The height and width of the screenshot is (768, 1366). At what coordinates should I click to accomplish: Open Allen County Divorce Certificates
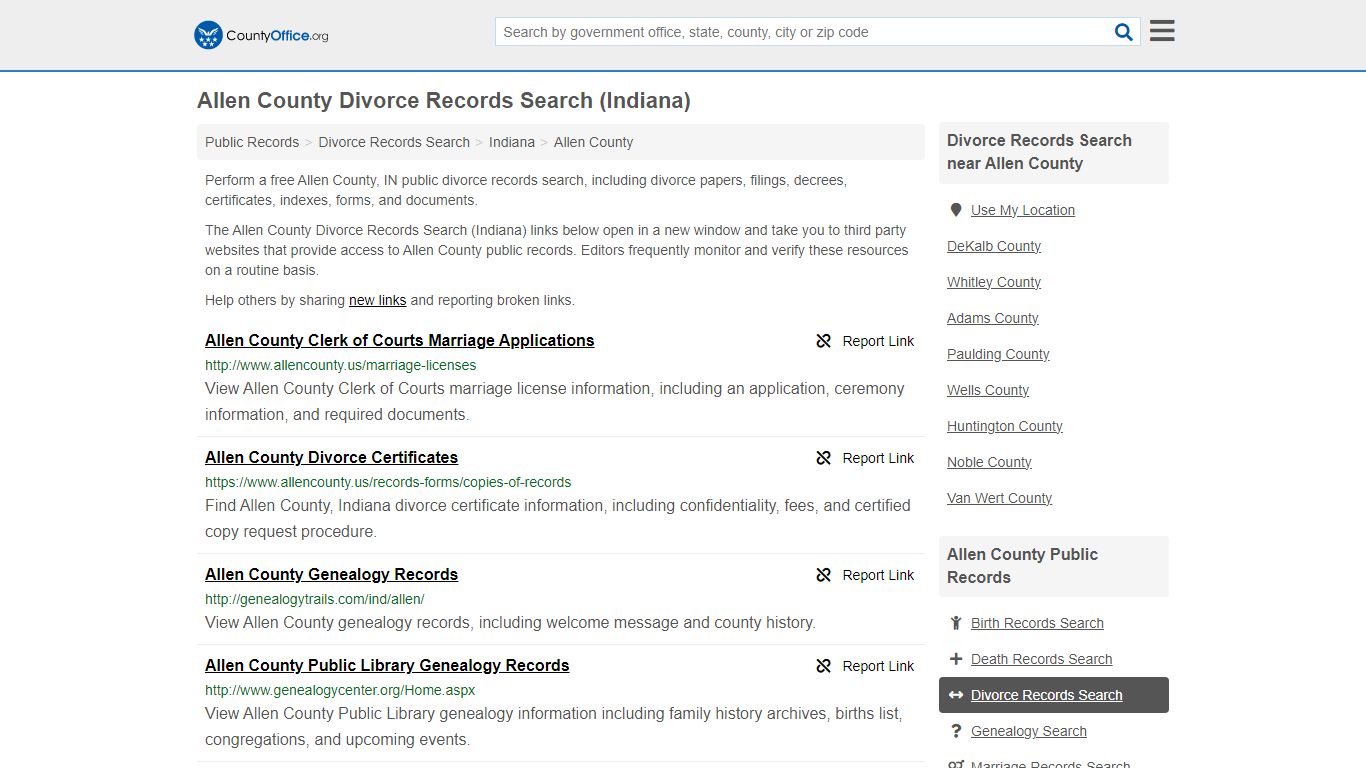click(331, 457)
